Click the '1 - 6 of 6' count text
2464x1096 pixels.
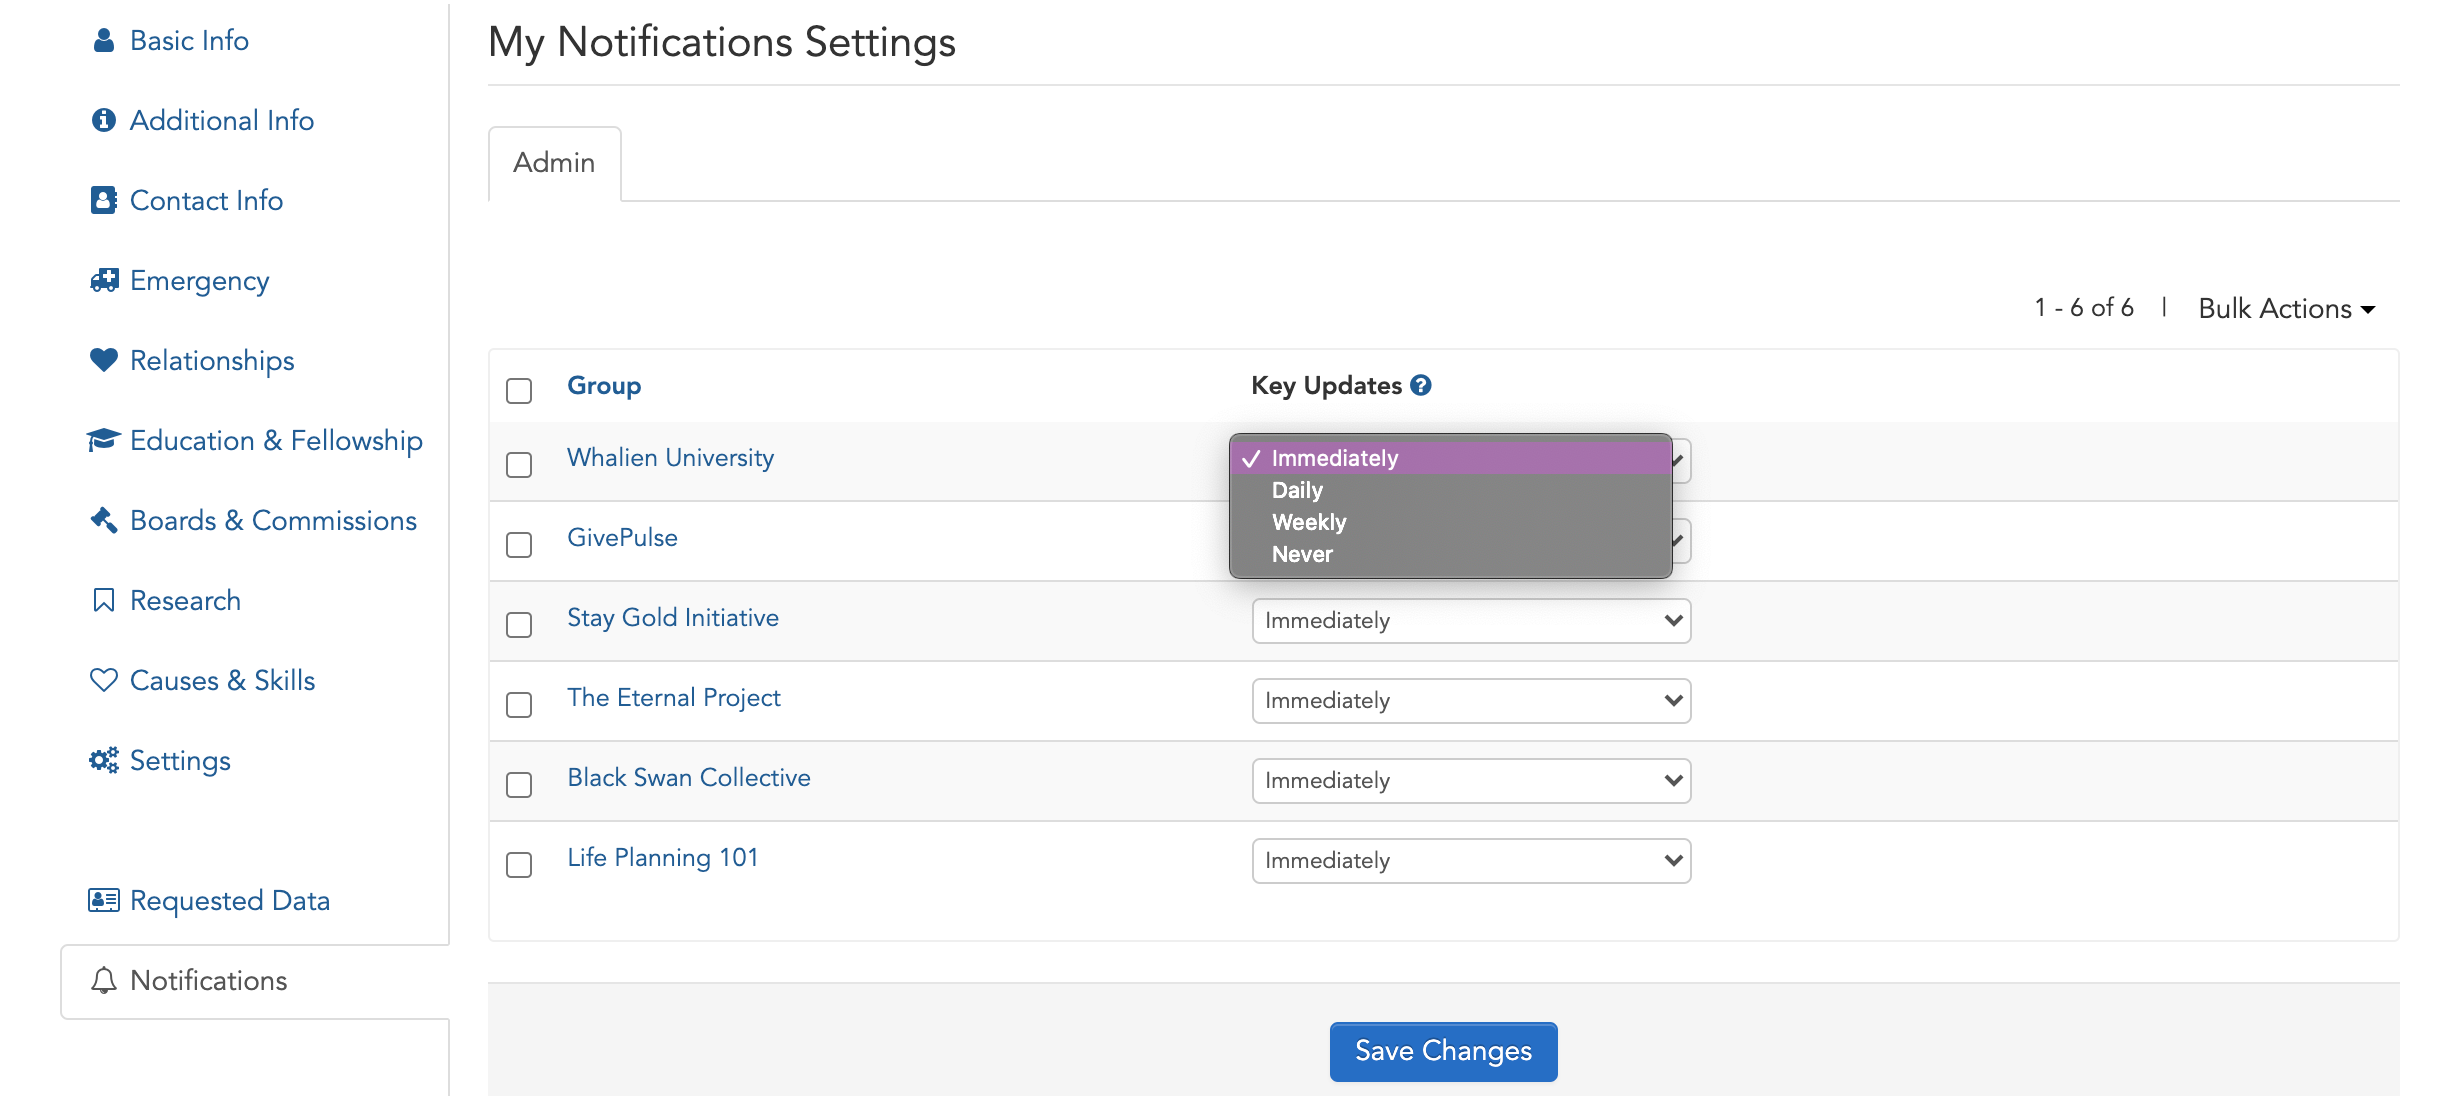[2084, 307]
